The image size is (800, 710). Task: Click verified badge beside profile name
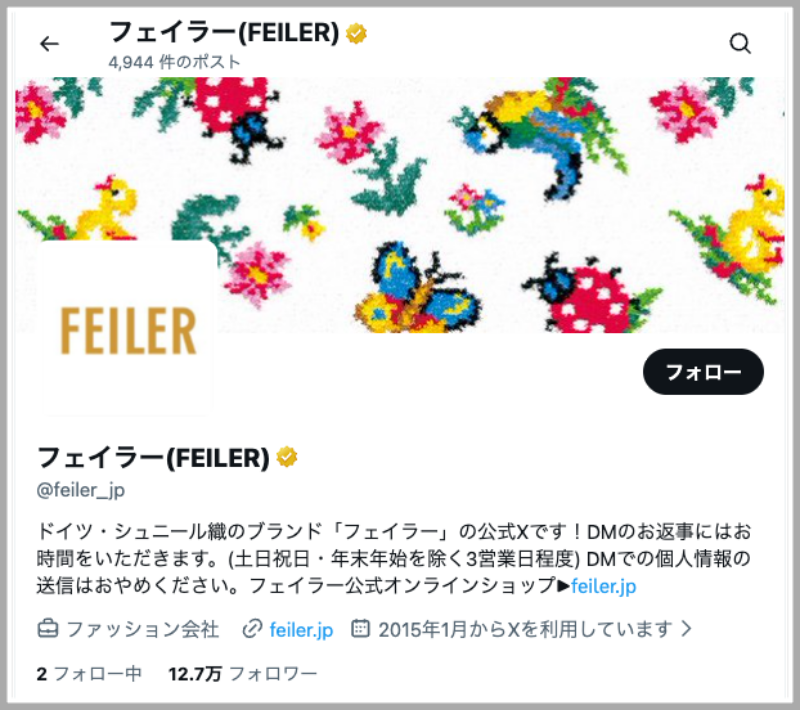pyautogui.click(x=287, y=457)
